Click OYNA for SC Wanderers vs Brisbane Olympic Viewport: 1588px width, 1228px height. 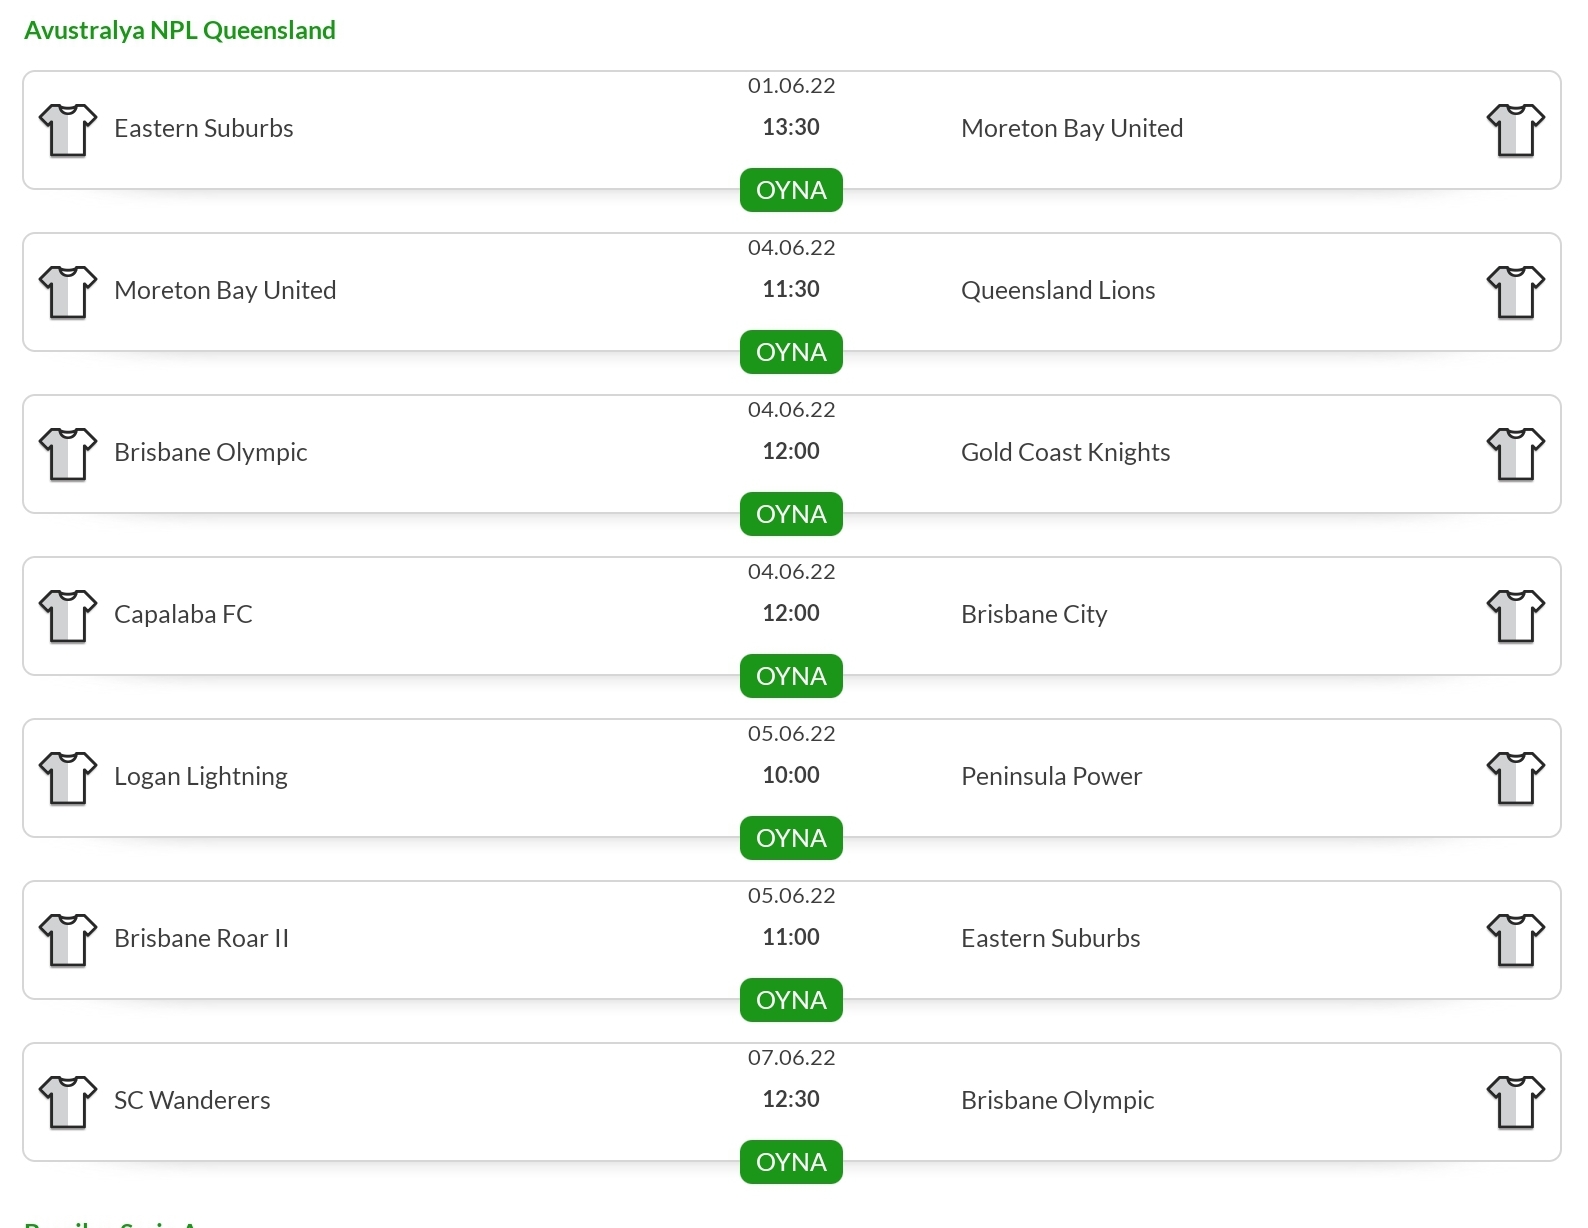tap(791, 1162)
